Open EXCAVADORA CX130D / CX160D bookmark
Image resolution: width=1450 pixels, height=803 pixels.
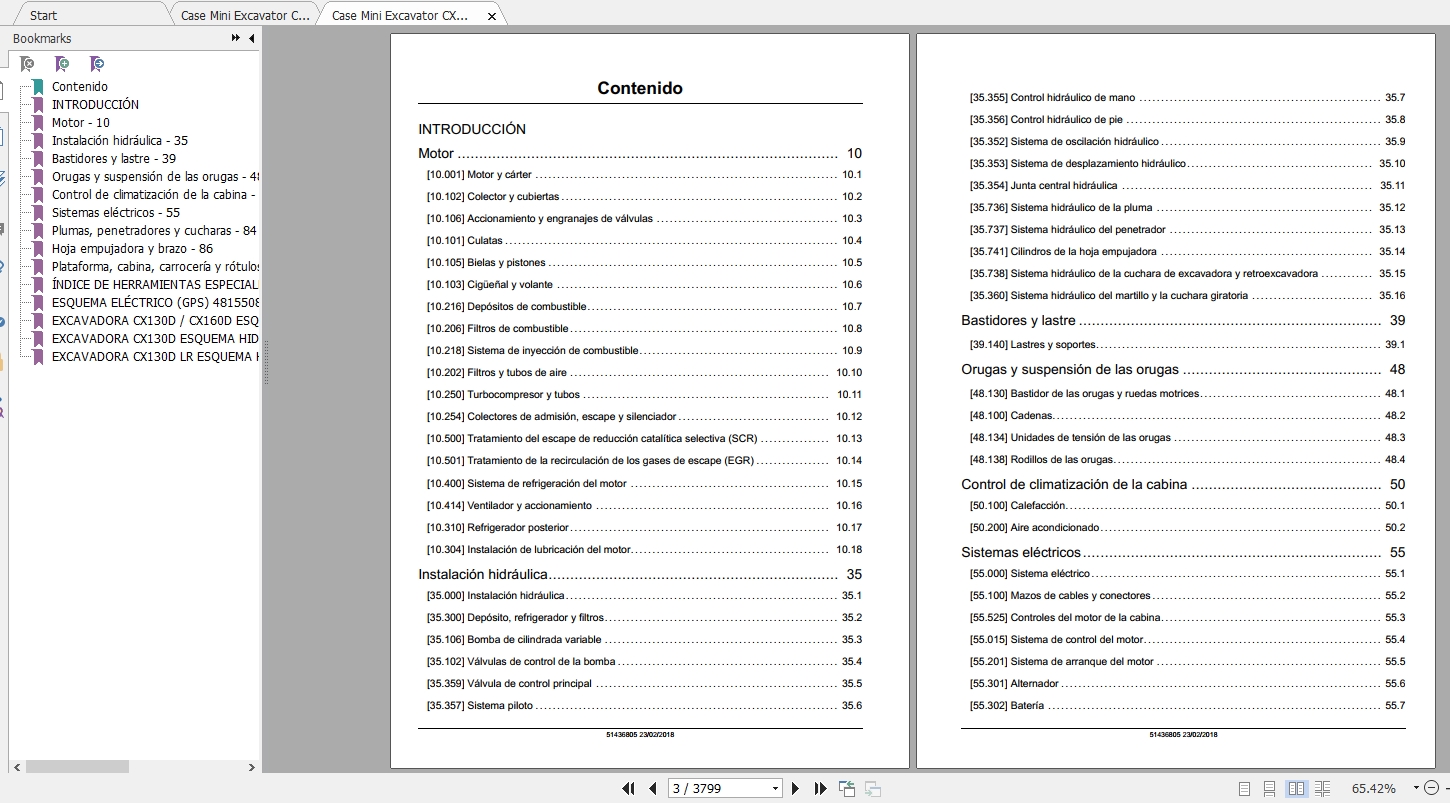[155, 321]
